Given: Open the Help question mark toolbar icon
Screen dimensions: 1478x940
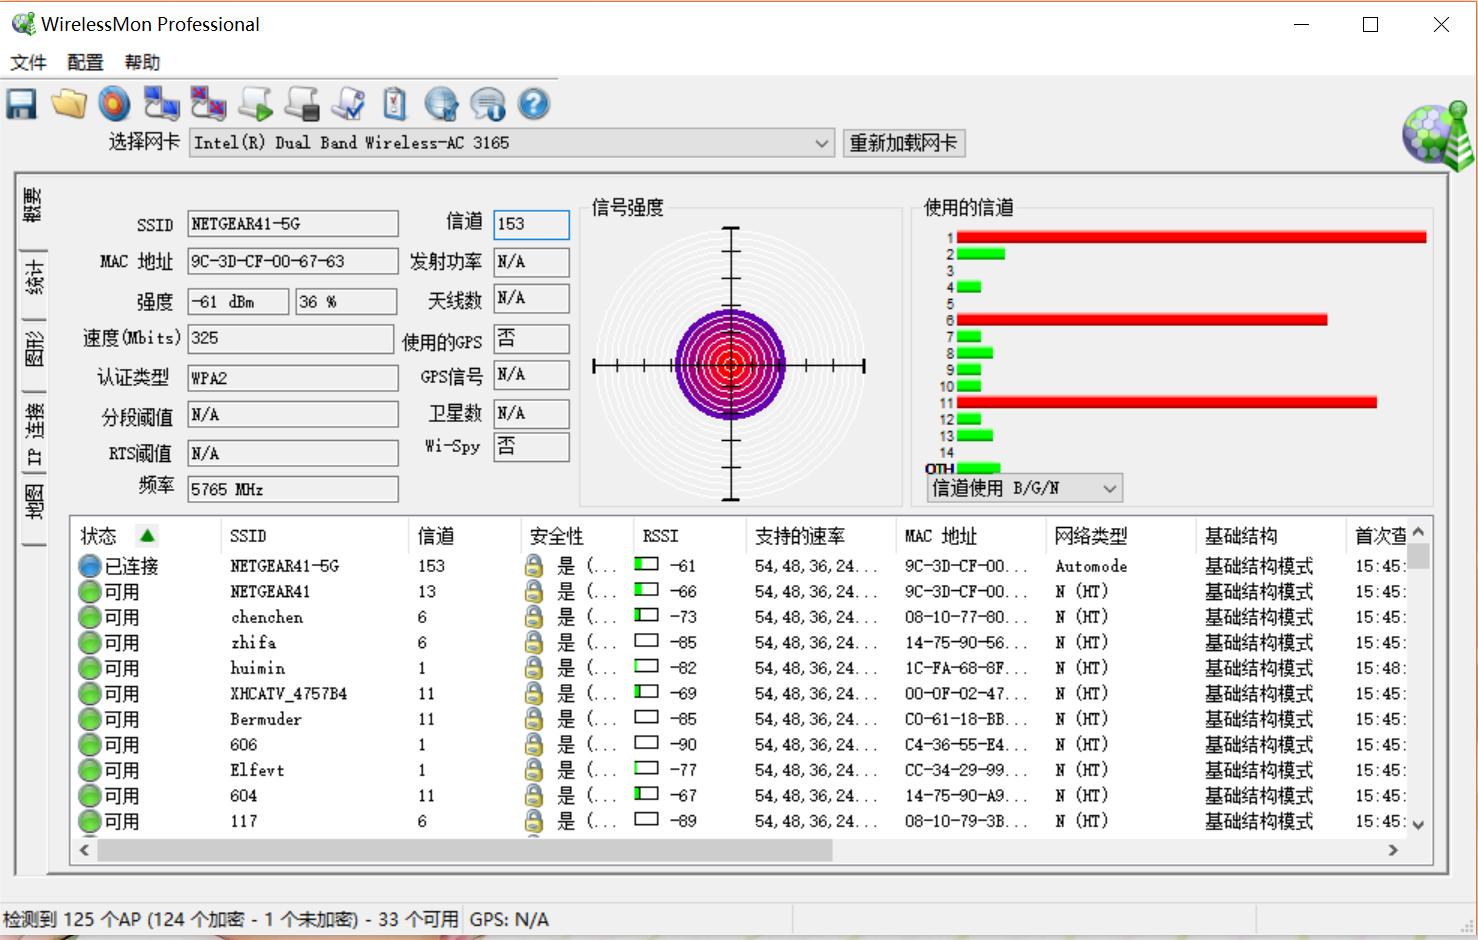Looking at the screenshot, I should pyautogui.click(x=533, y=104).
